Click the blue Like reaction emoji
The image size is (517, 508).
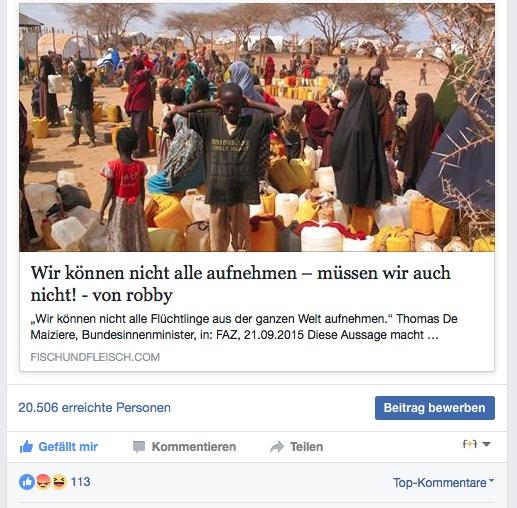pos(27,482)
